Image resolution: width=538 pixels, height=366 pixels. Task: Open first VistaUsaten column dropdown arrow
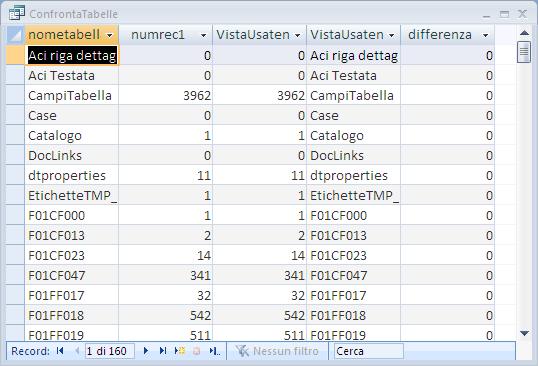pyautogui.click(x=297, y=35)
